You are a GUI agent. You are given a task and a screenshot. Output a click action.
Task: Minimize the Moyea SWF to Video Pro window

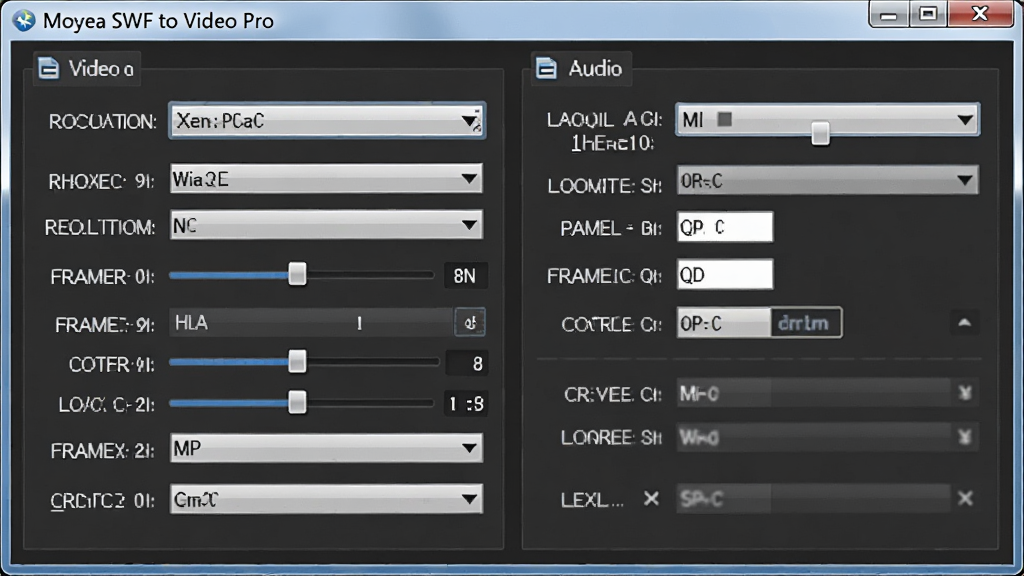[x=889, y=14]
